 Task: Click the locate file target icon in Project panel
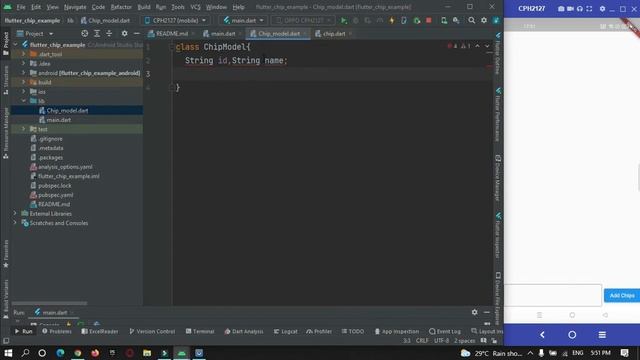(x=84, y=34)
